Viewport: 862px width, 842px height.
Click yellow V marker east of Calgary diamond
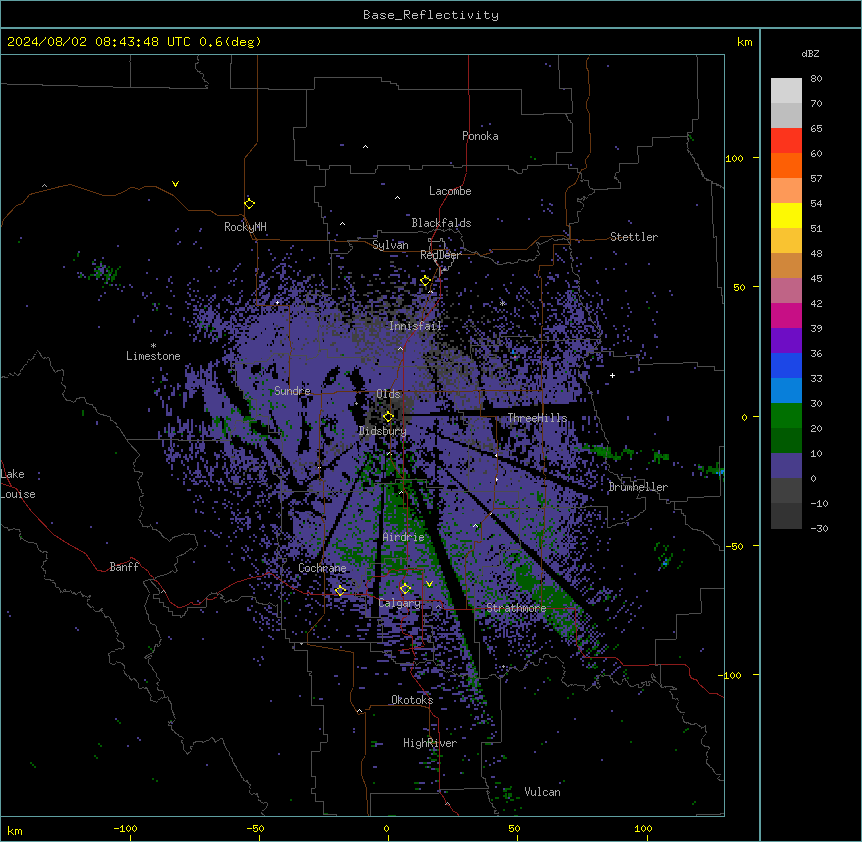click(x=429, y=584)
